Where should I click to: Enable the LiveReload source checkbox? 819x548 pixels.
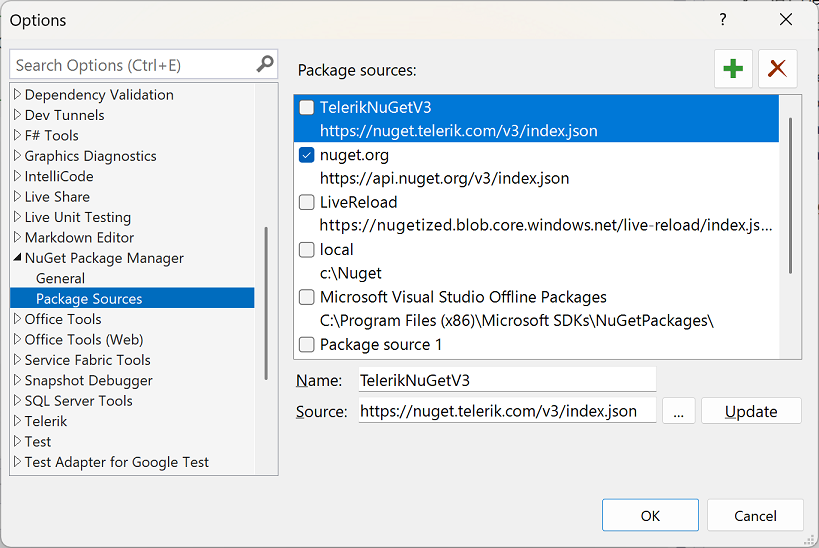pos(307,202)
